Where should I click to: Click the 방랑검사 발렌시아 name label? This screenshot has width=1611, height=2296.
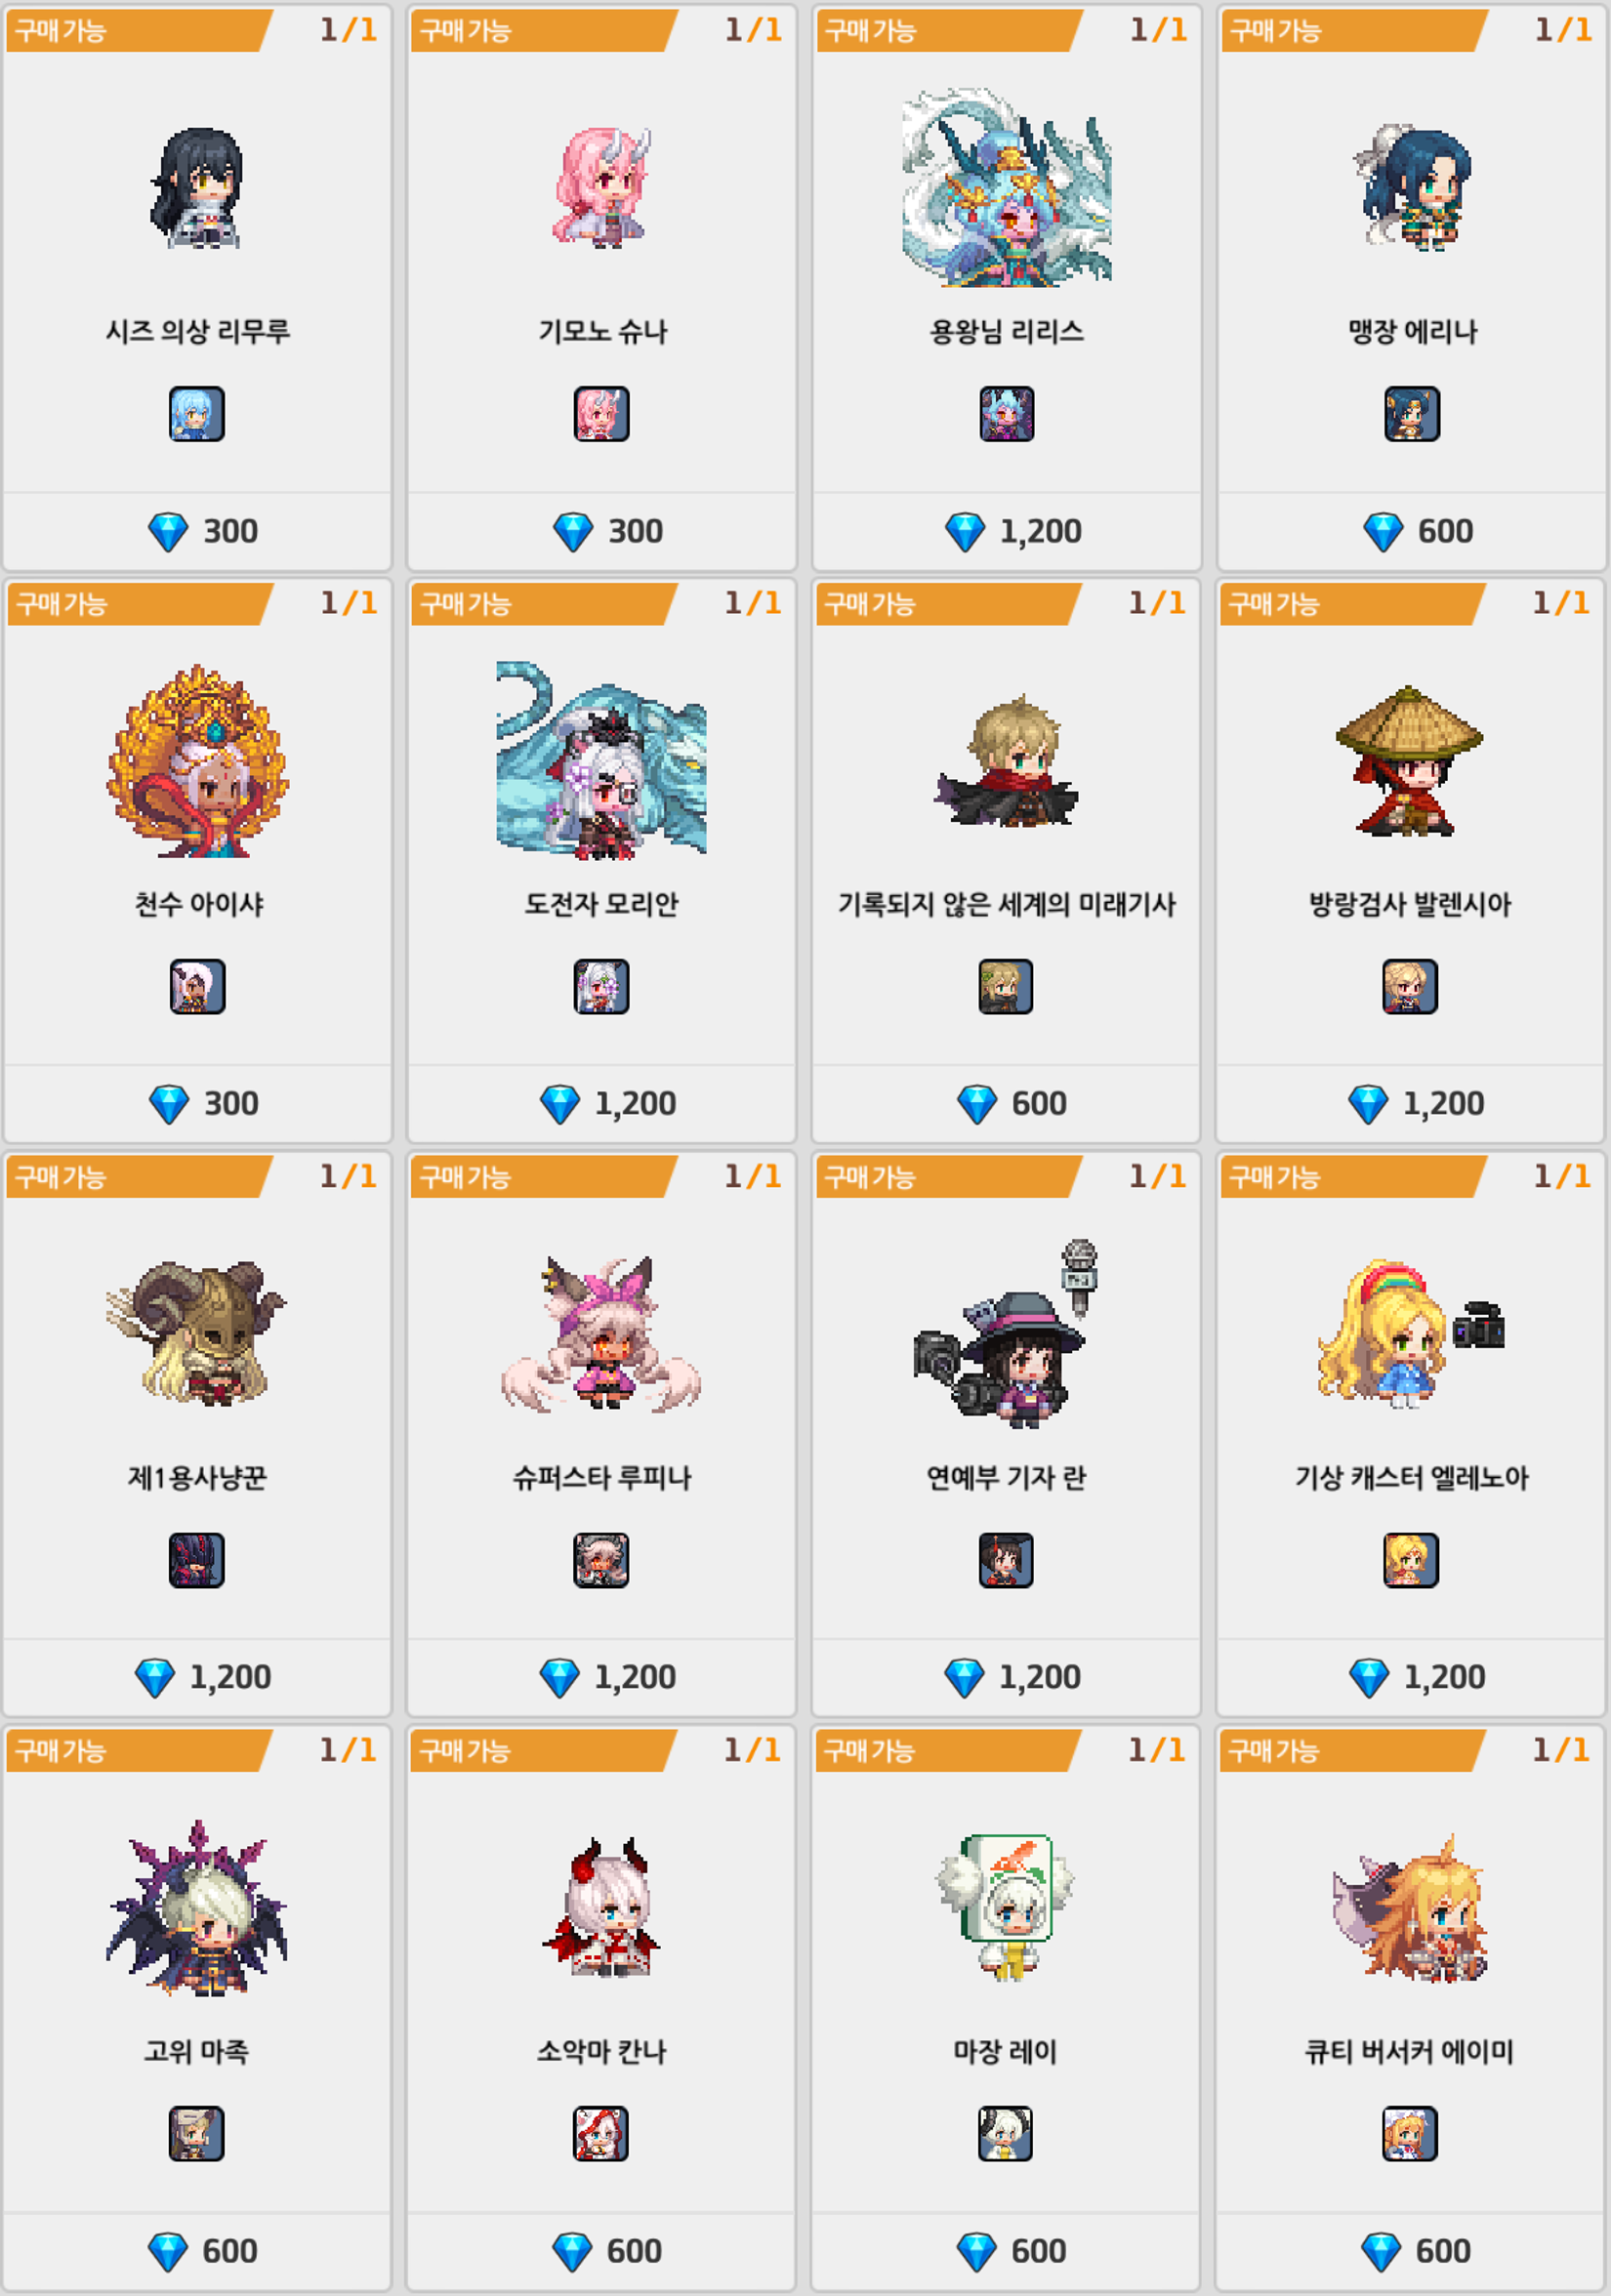click(1410, 904)
